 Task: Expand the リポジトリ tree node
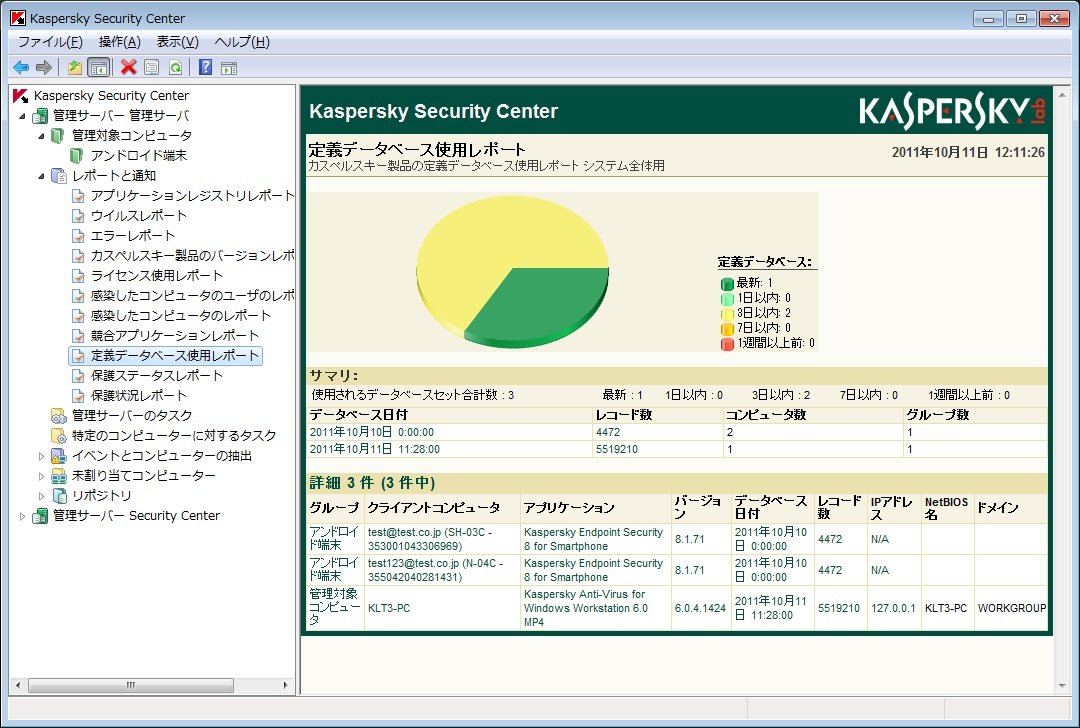pyautogui.click(x=41, y=496)
